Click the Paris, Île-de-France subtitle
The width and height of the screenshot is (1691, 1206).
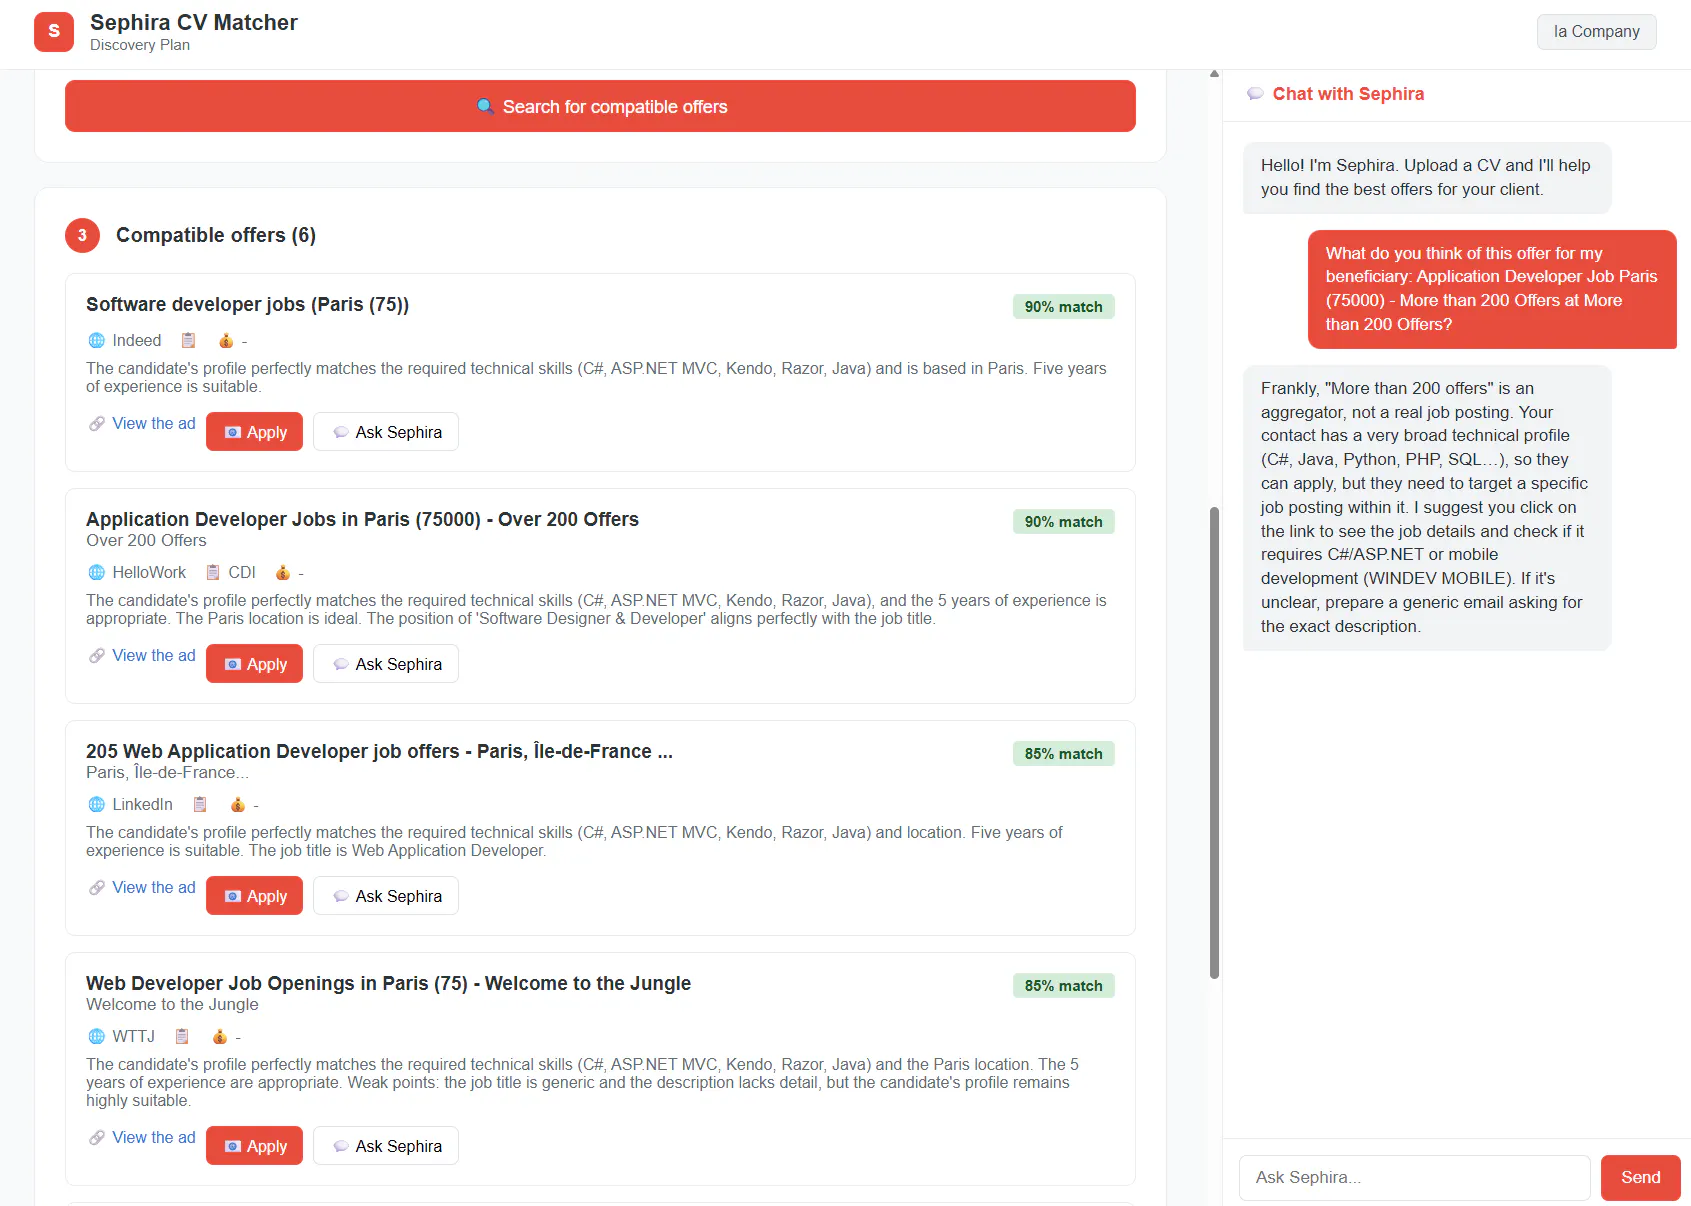[167, 773]
